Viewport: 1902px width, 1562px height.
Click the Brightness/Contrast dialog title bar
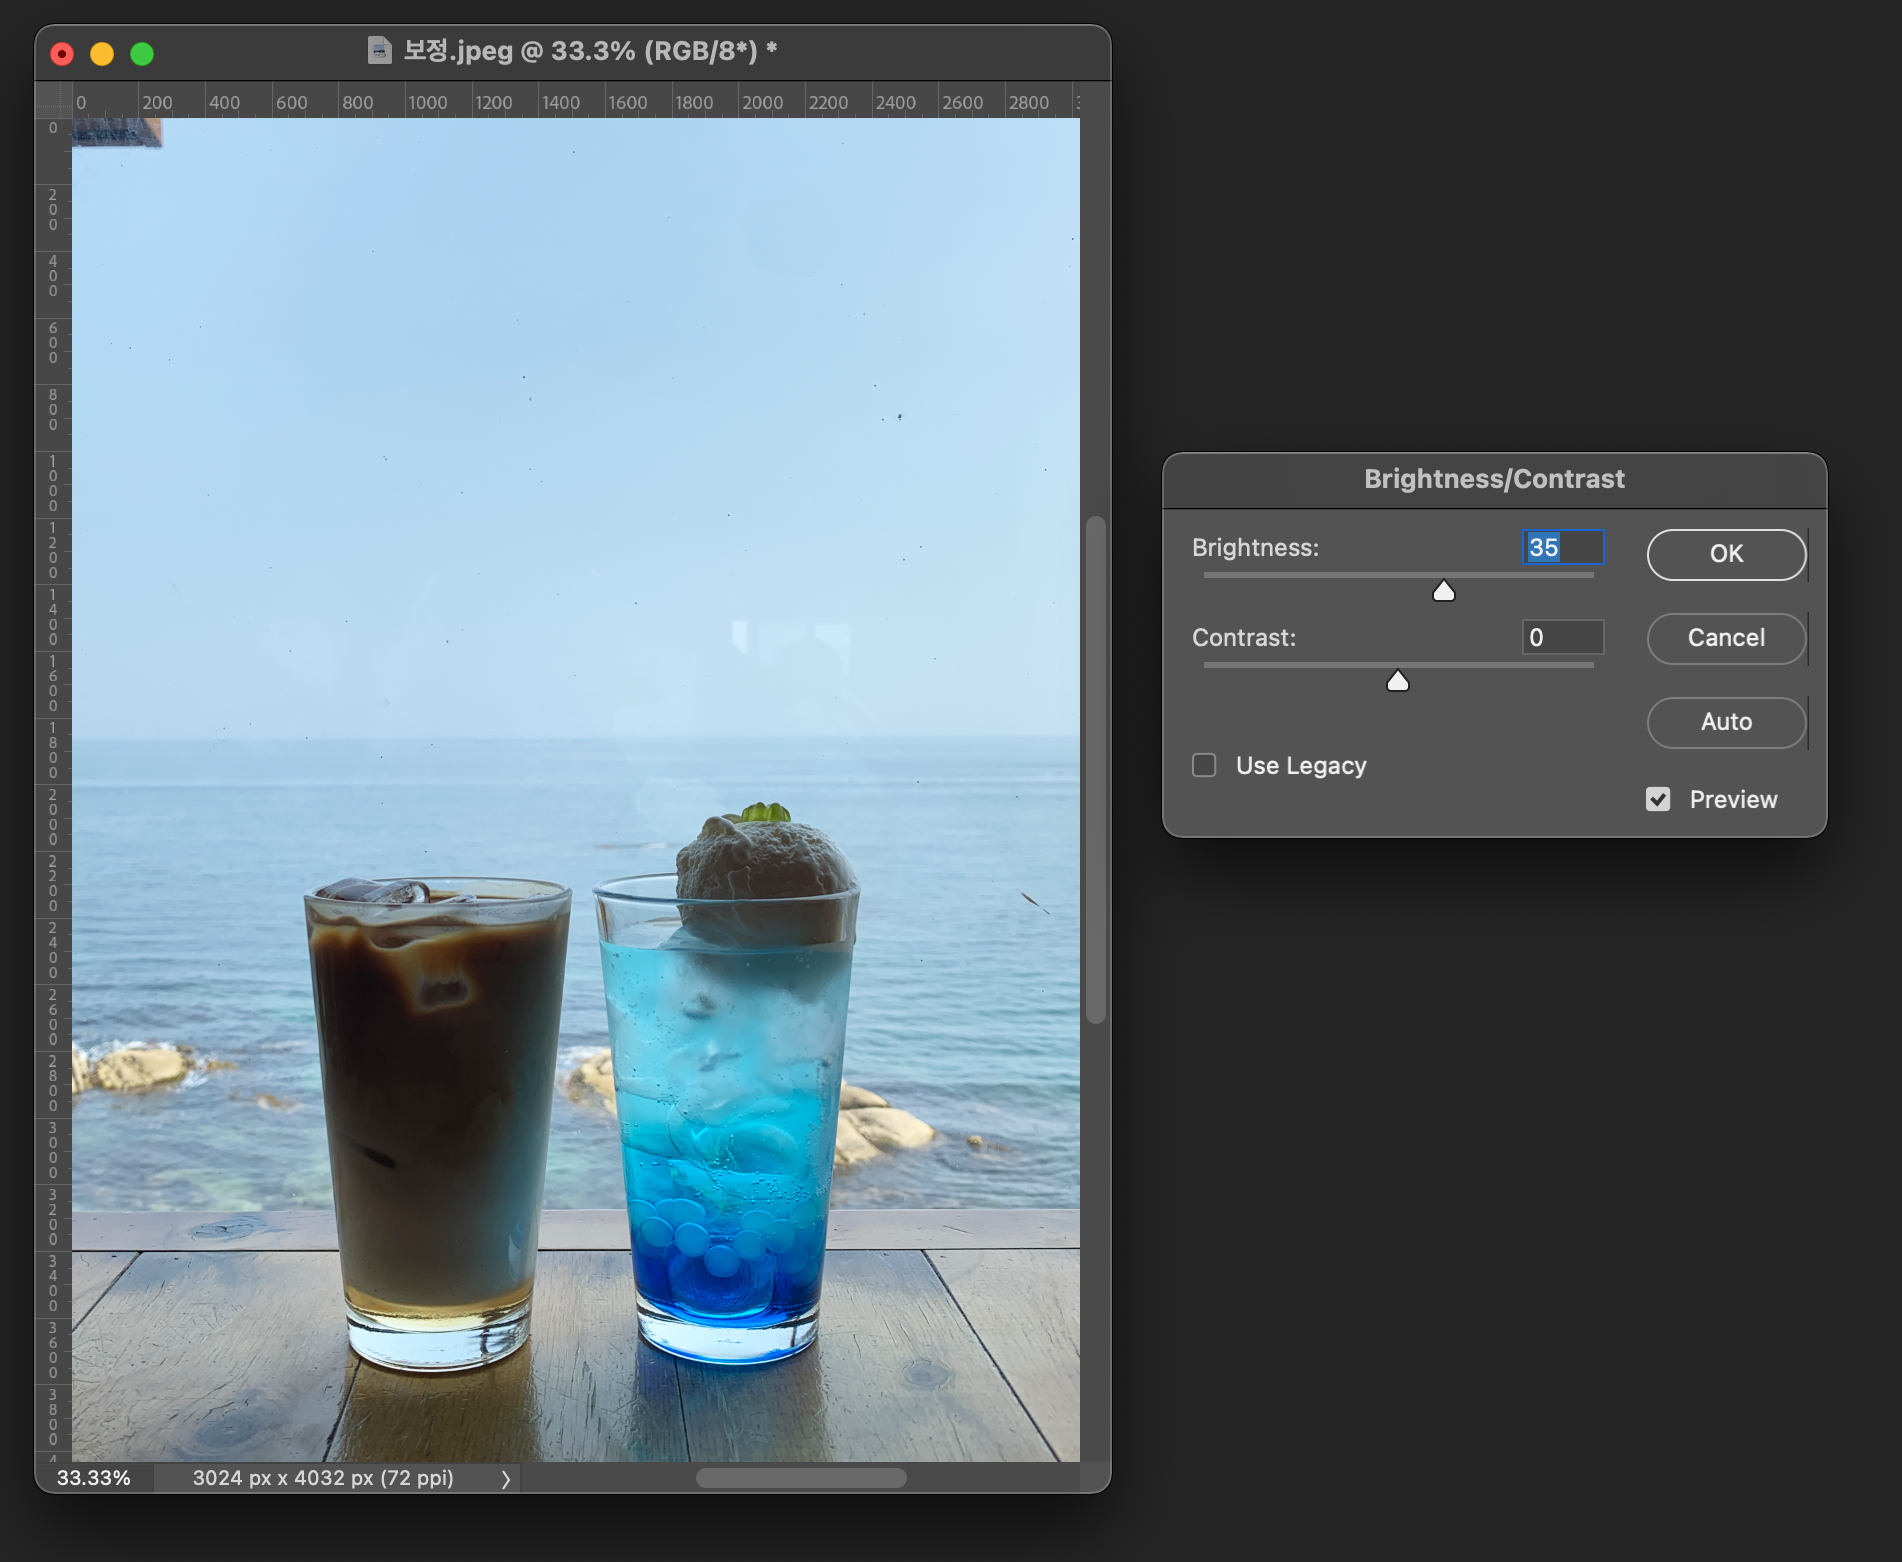pos(1494,480)
